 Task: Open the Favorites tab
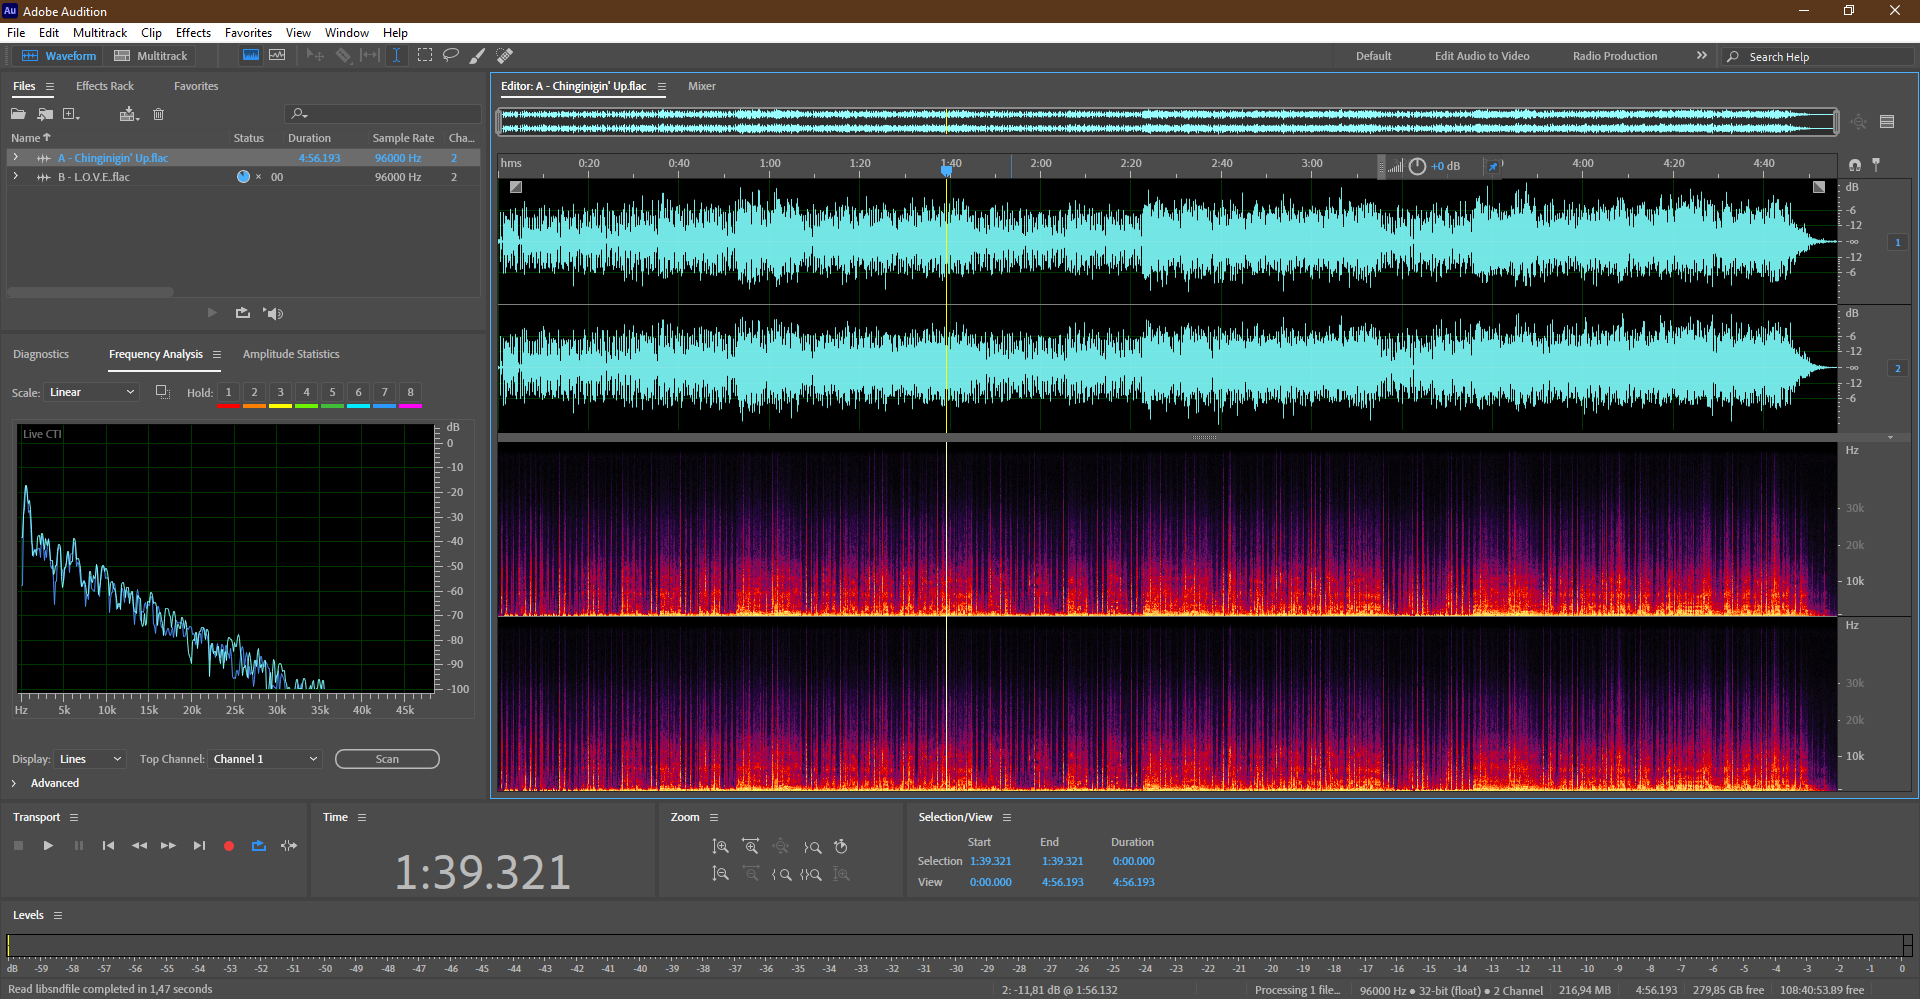196,86
